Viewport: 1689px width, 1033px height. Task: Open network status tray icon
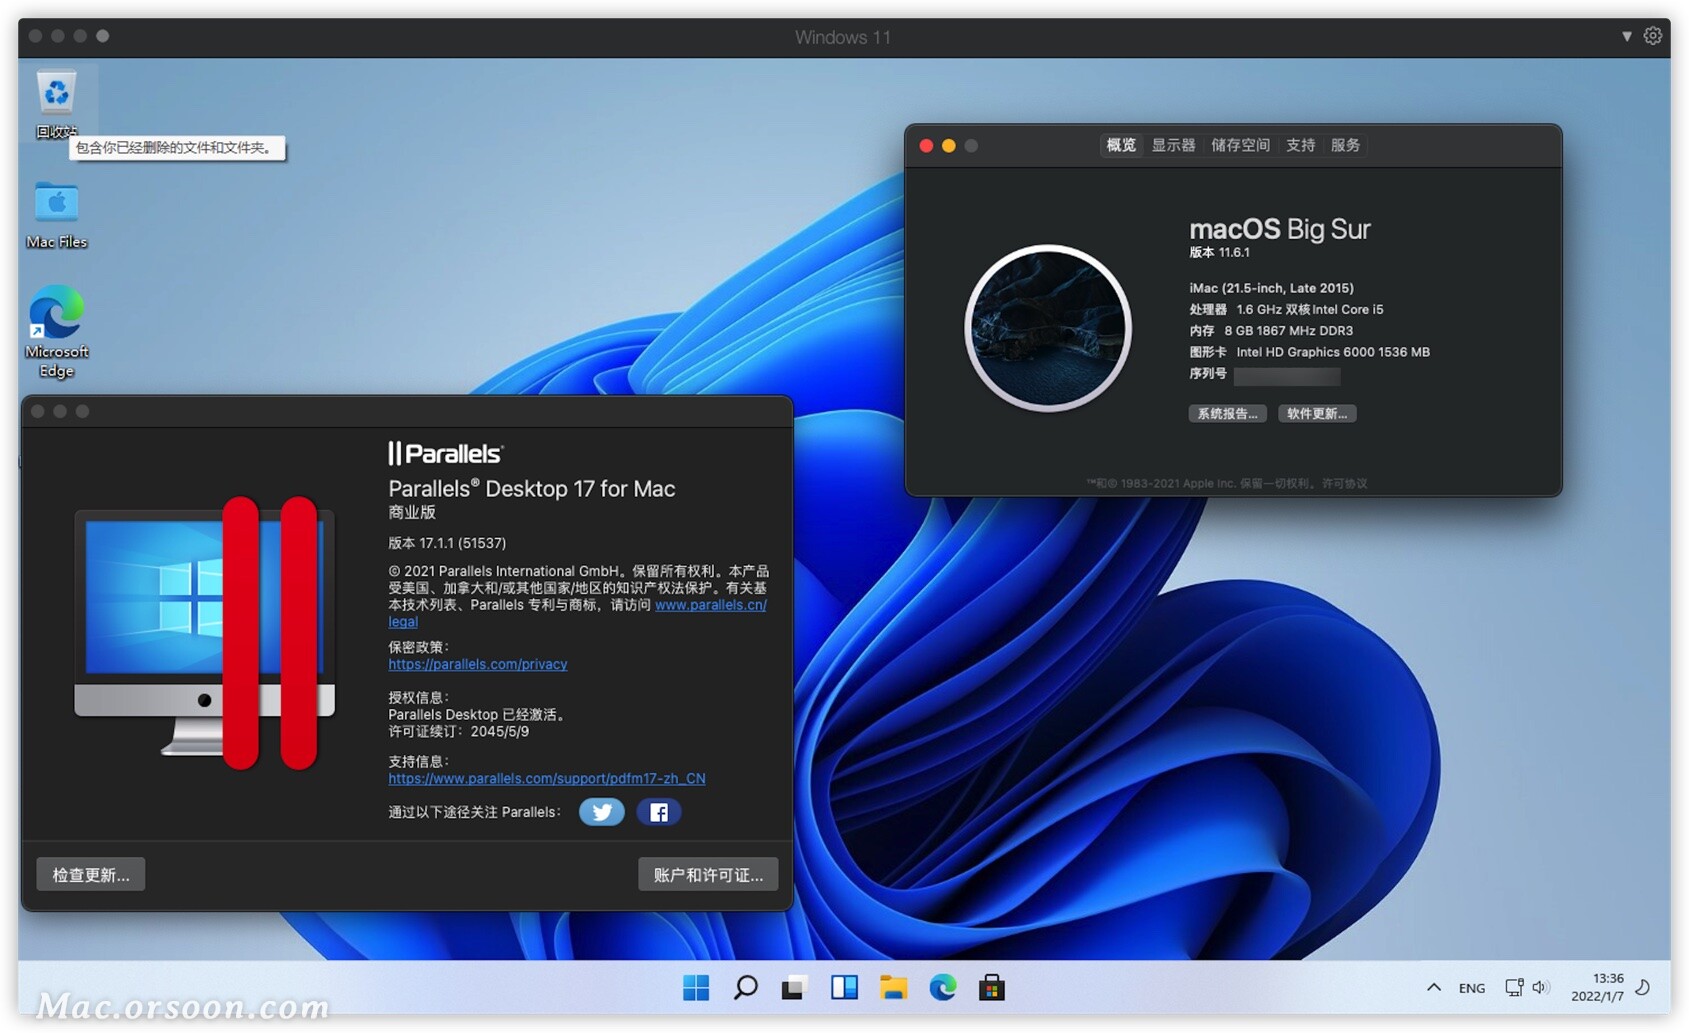pyautogui.click(x=1514, y=988)
